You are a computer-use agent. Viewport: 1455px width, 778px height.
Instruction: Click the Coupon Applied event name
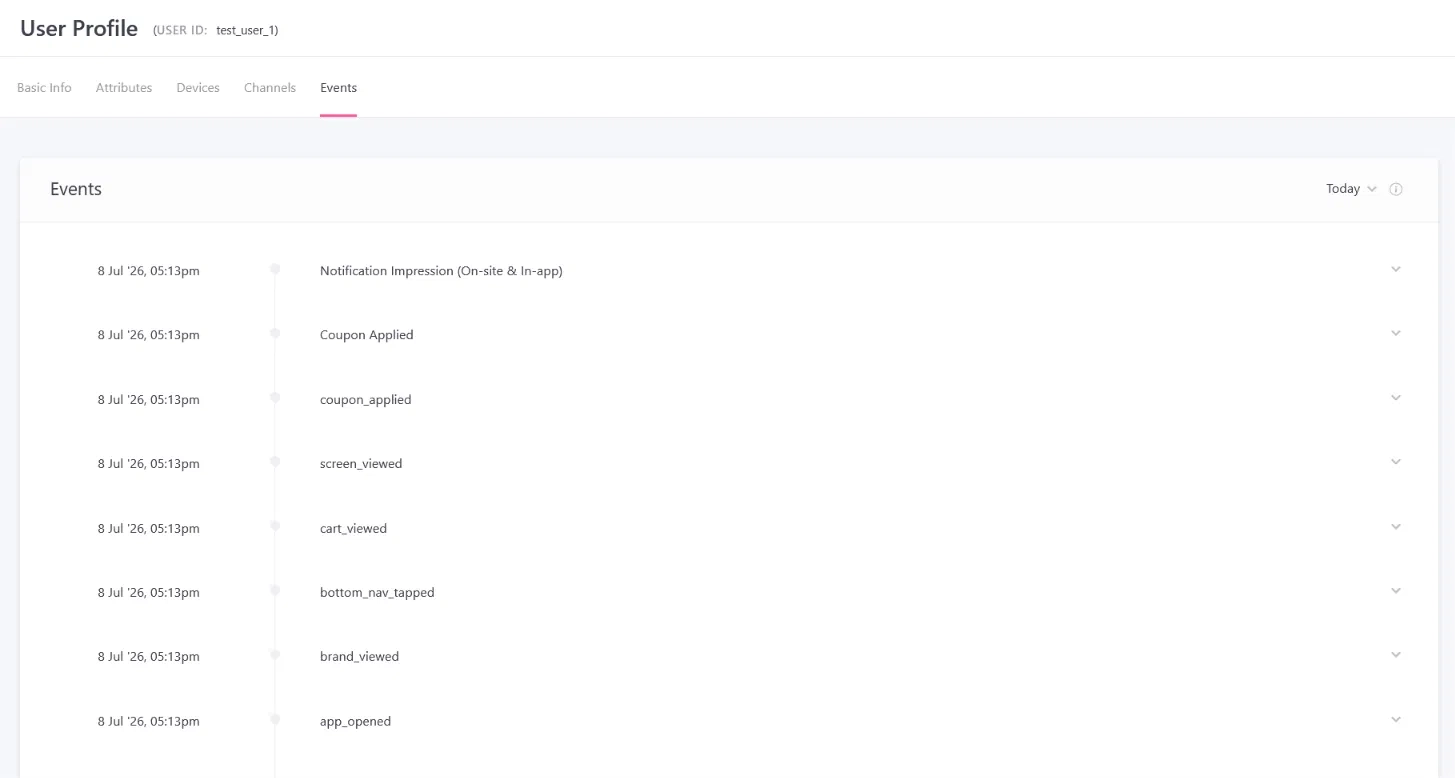366,335
